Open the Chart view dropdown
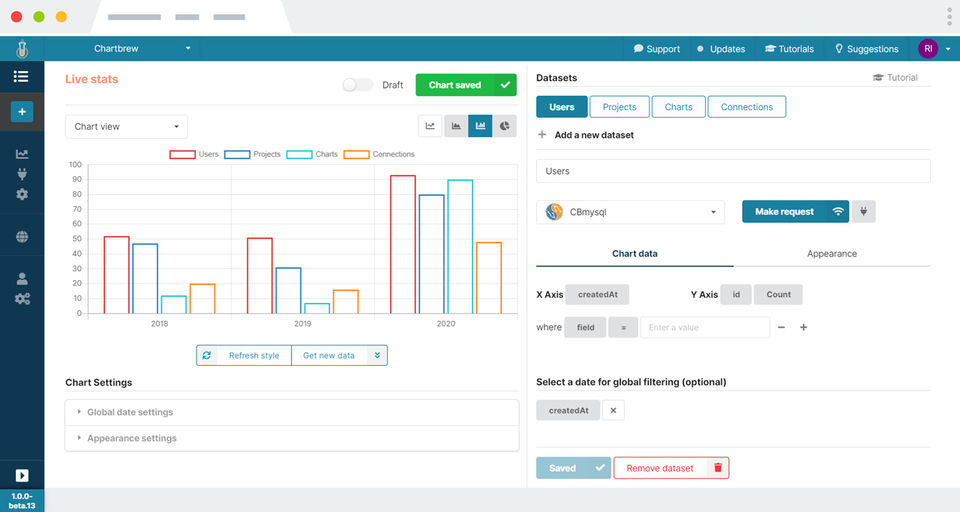Image resolution: width=960 pixels, height=512 pixels. (x=126, y=127)
